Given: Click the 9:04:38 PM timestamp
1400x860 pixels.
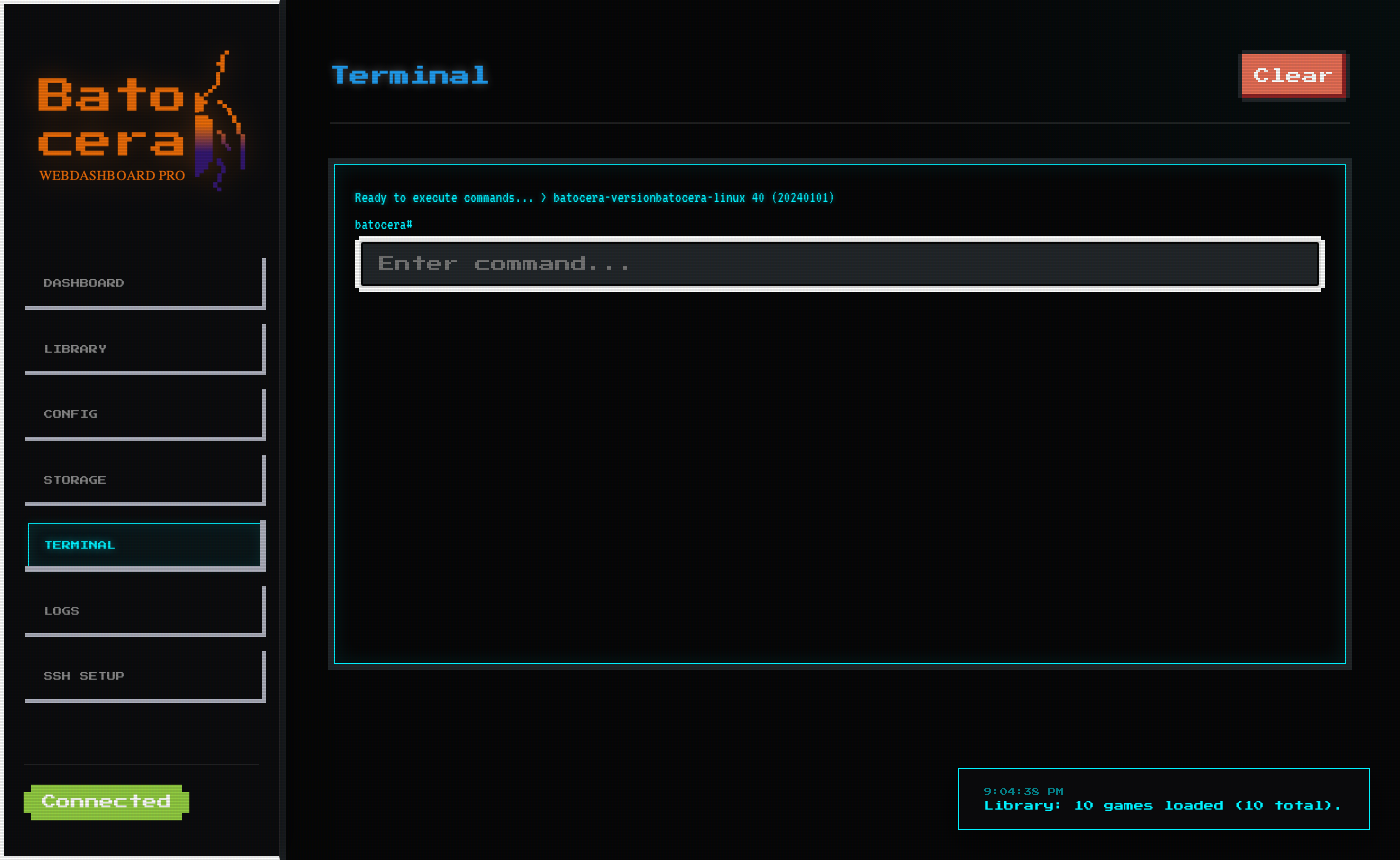Looking at the screenshot, I should (1023, 791).
